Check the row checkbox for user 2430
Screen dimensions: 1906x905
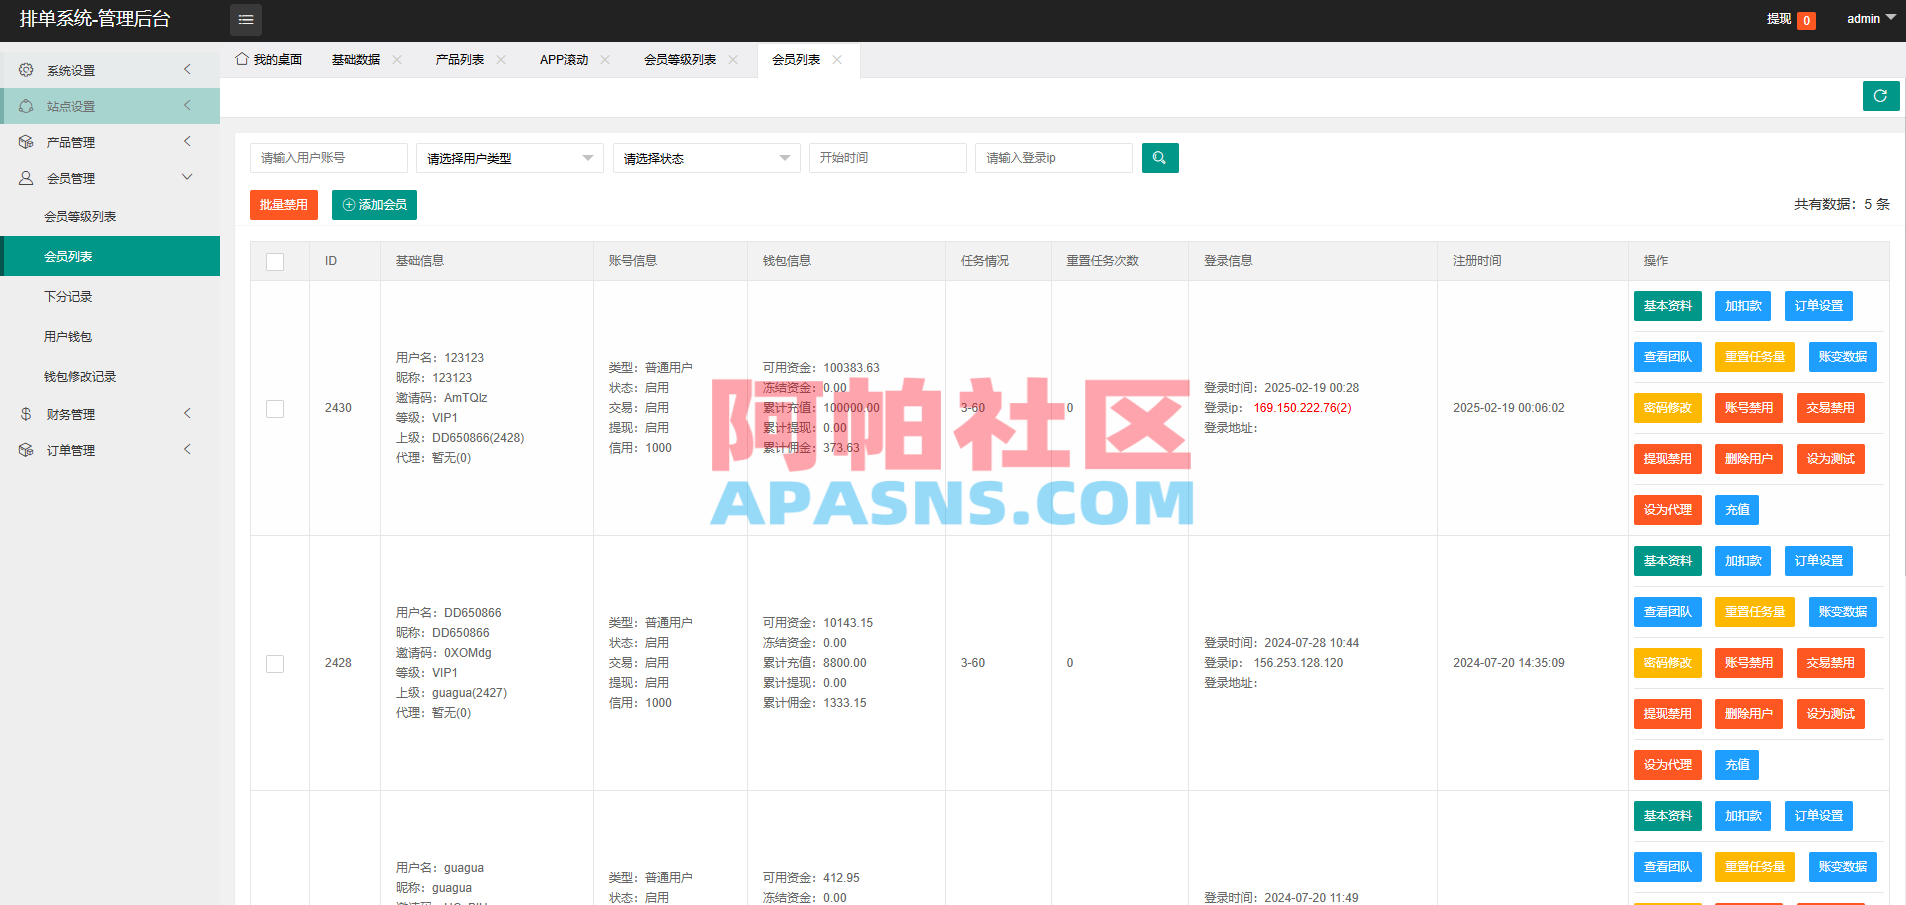click(275, 408)
